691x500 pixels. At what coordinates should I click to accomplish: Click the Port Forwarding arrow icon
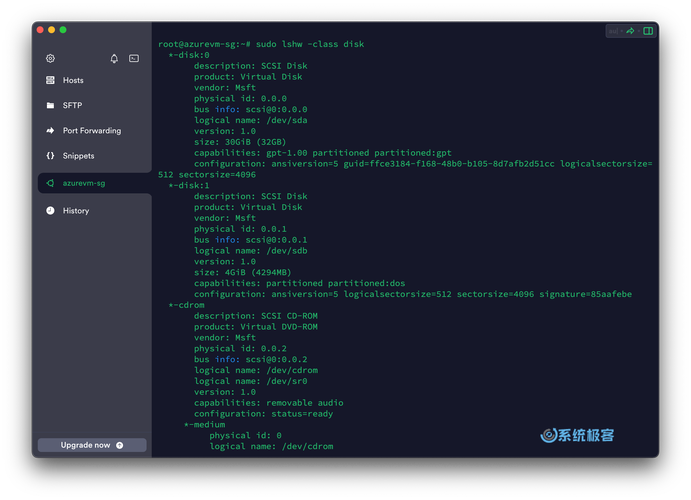[x=51, y=131]
